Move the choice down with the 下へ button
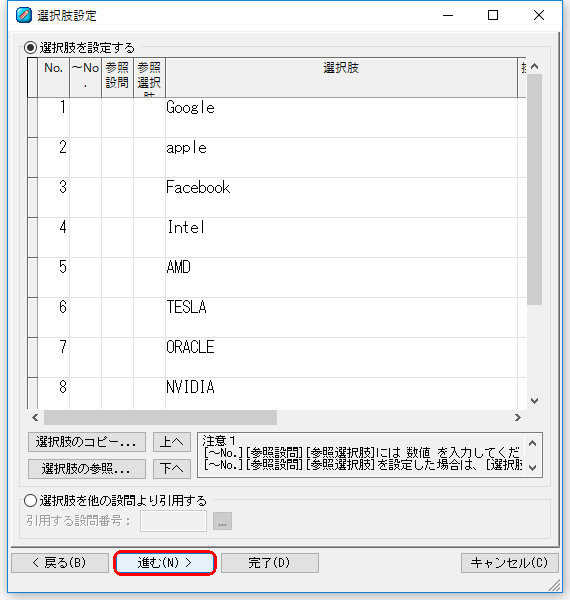 [172, 469]
